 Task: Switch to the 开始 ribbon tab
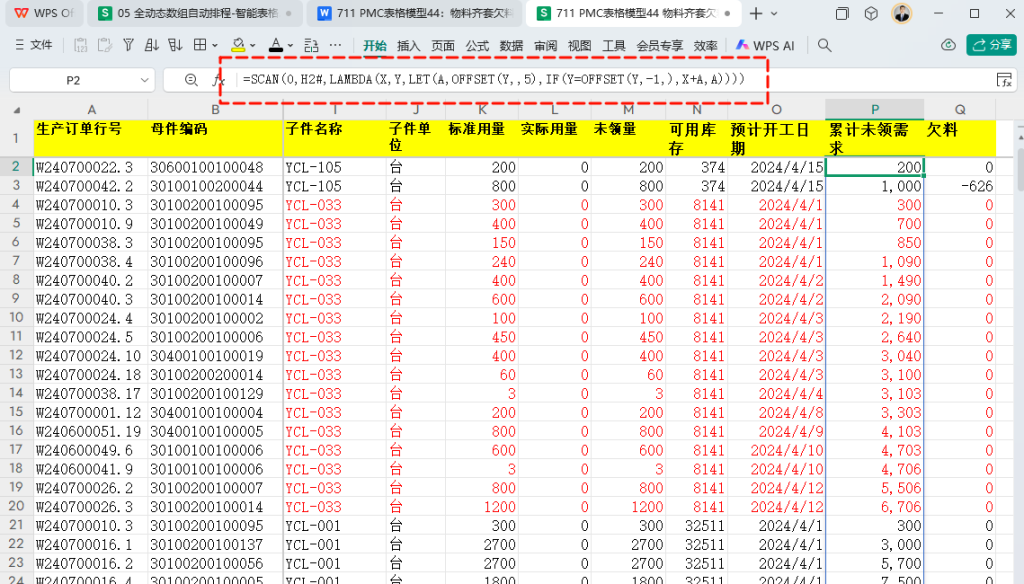(375, 46)
